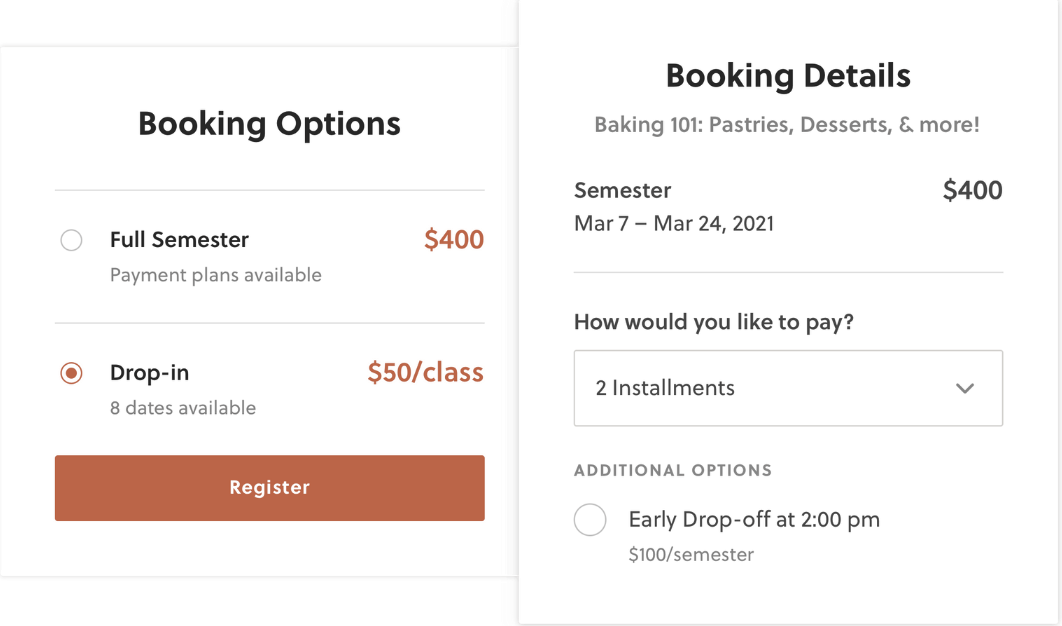Image resolution: width=1062 pixels, height=626 pixels.
Task: Select the Full Semester radio button
Action: [x=71, y=241]
